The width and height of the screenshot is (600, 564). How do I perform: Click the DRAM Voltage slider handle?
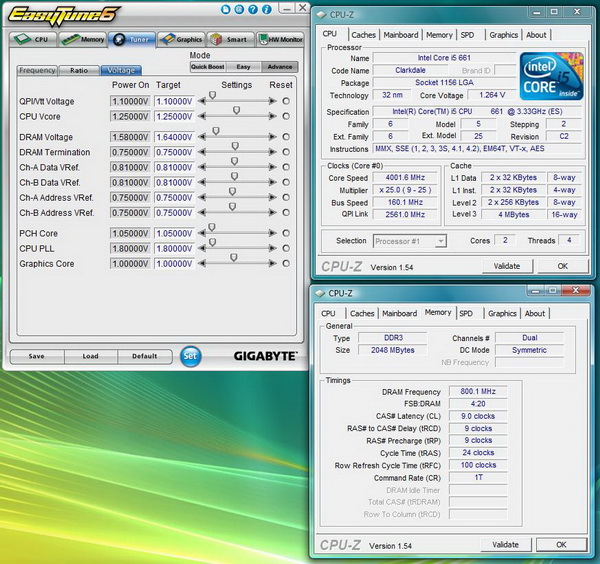coord(216,131)
